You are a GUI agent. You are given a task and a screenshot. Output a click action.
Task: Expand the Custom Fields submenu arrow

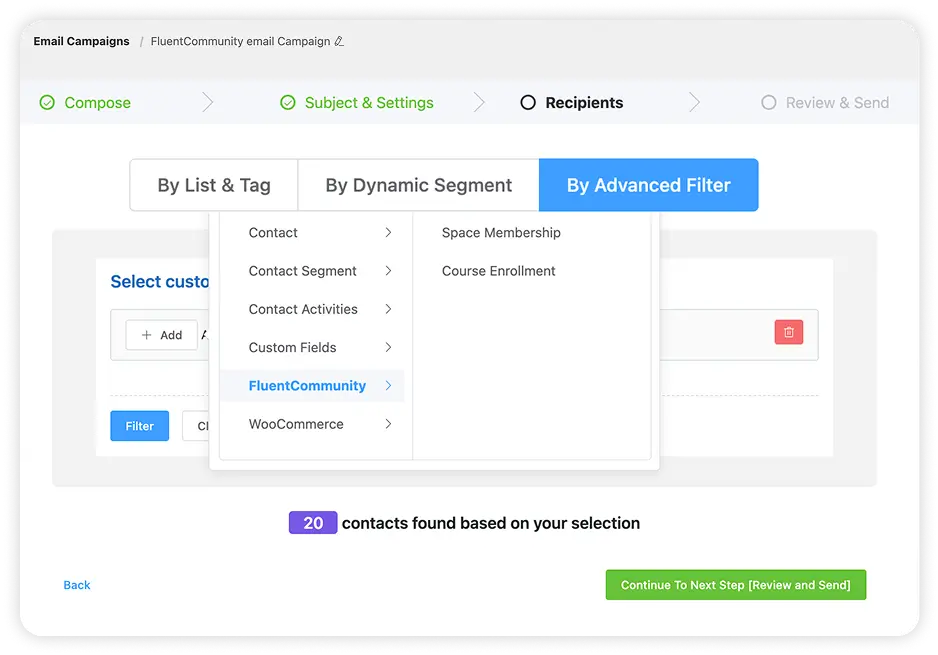coord(388,347)
